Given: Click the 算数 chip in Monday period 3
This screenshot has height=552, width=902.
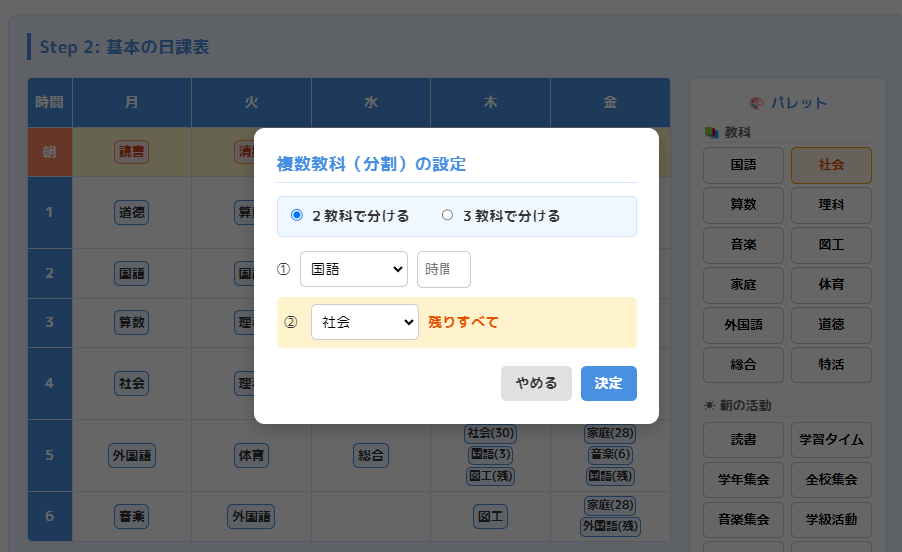Looking at the screenshot, I should (131, 322).
